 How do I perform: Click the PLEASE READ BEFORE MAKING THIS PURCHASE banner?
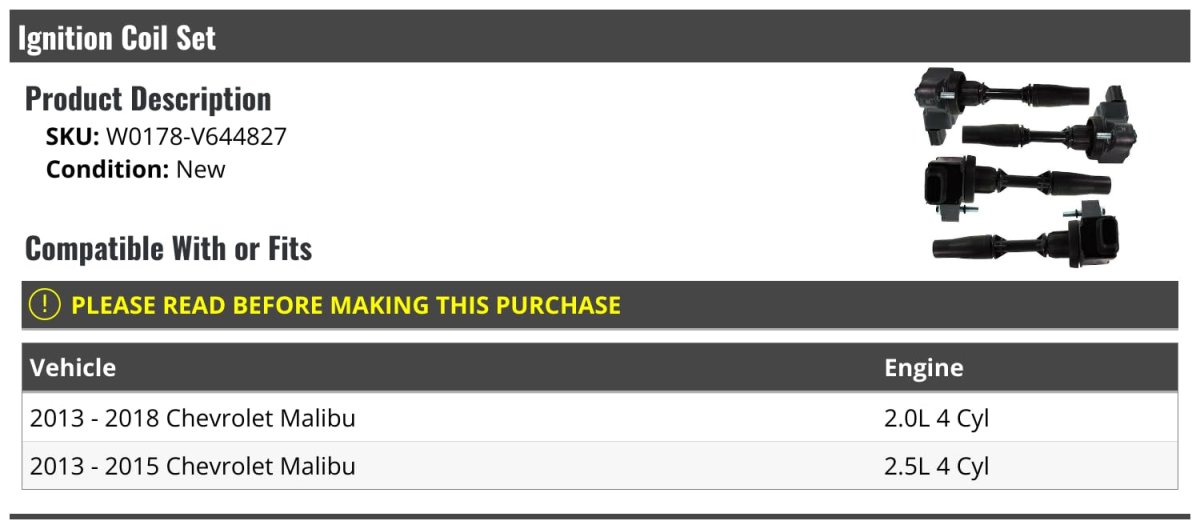click(600, 305)
